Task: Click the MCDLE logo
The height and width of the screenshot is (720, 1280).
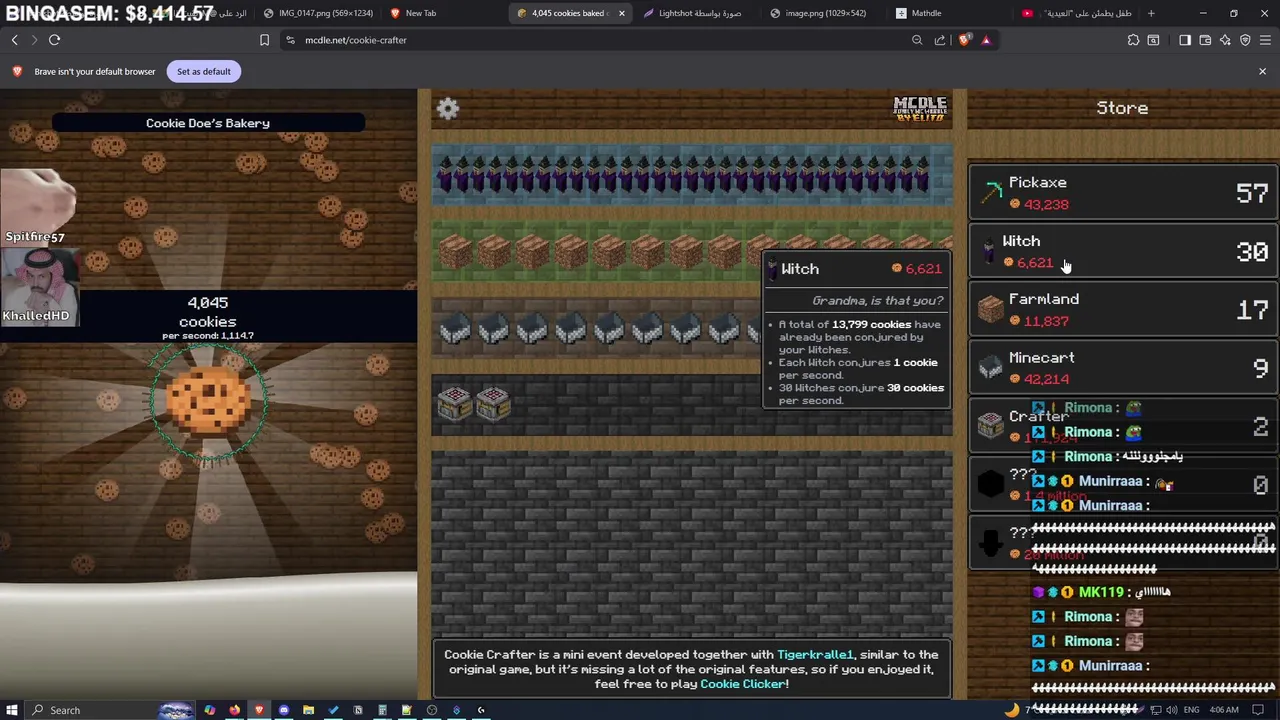Action: (x=919, y=109)
